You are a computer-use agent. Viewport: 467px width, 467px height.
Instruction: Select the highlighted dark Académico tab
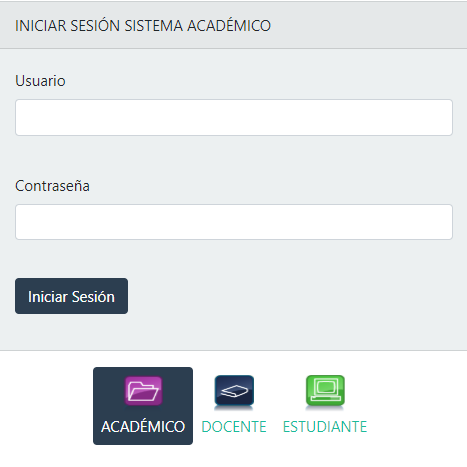pyautogui.click(x=143, y=406)
